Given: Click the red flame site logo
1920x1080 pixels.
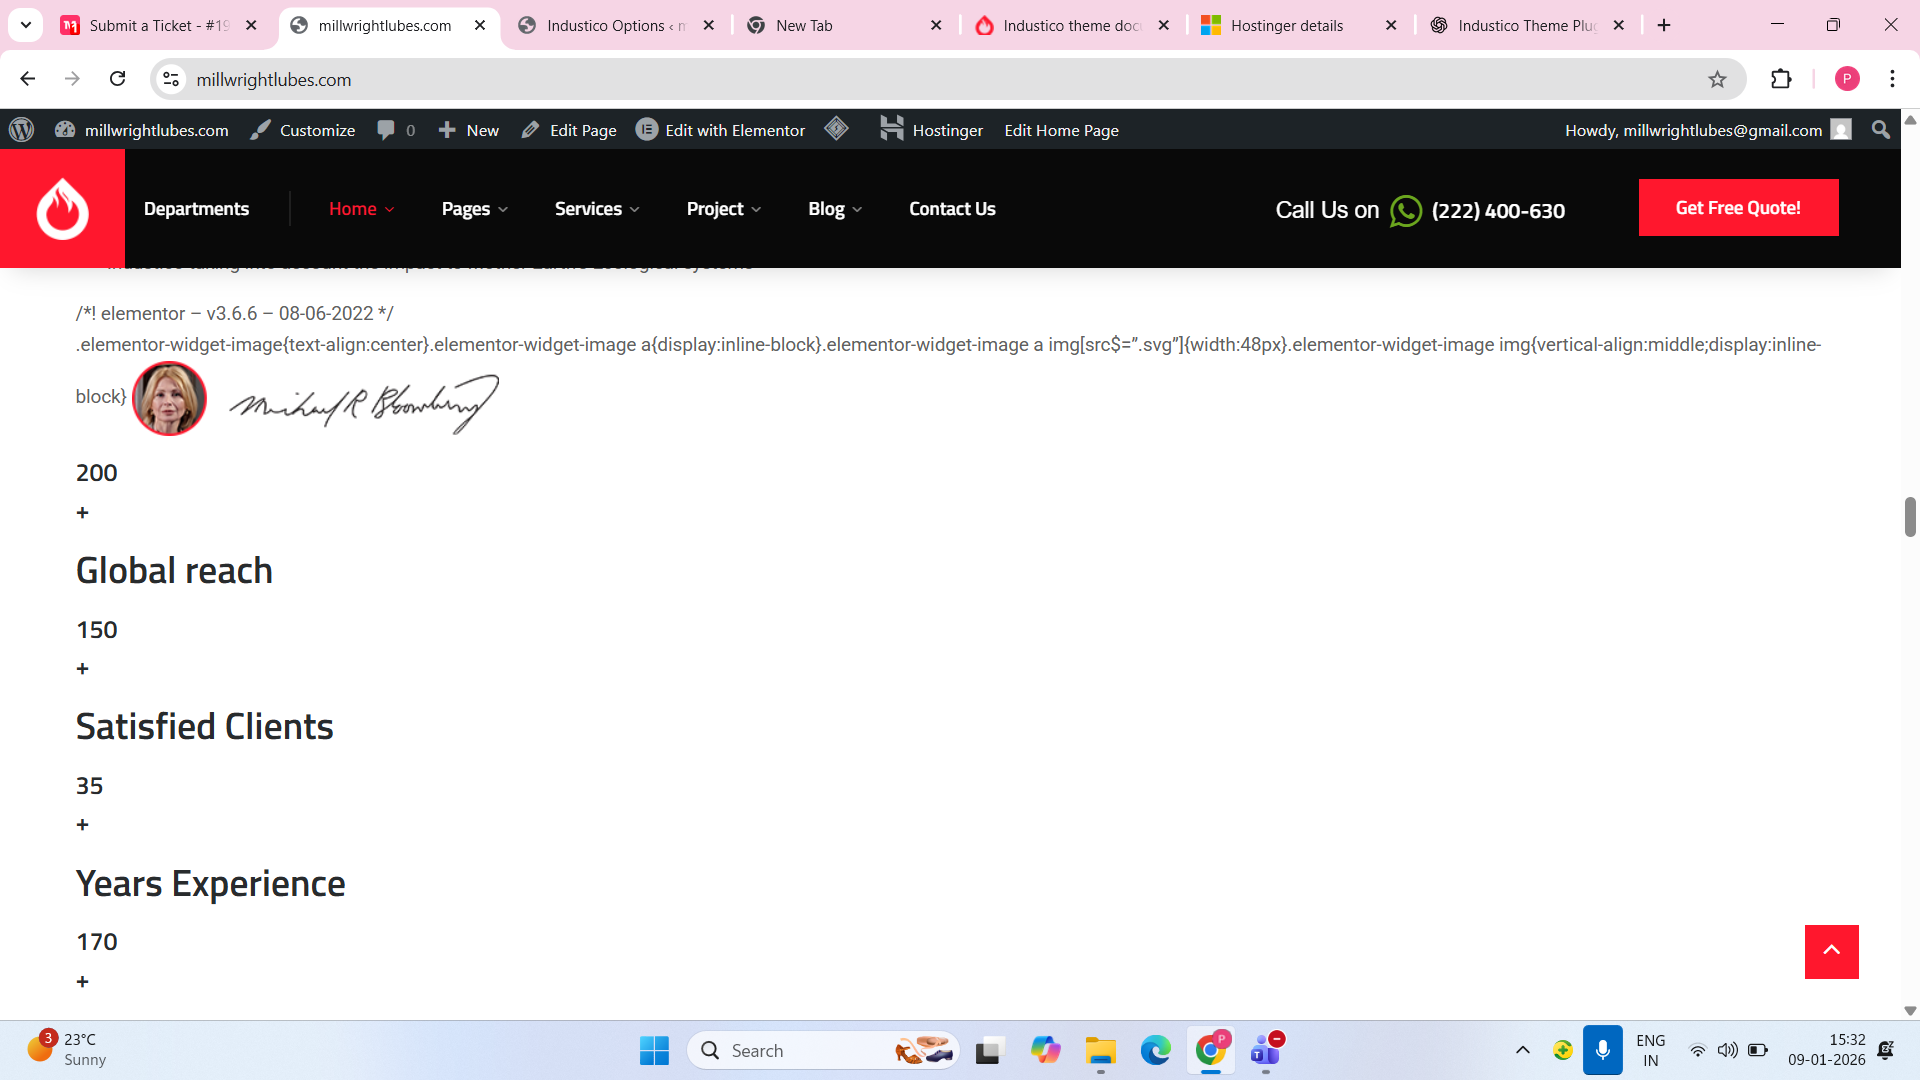Looking at the screenshot, I should [62, 209].
